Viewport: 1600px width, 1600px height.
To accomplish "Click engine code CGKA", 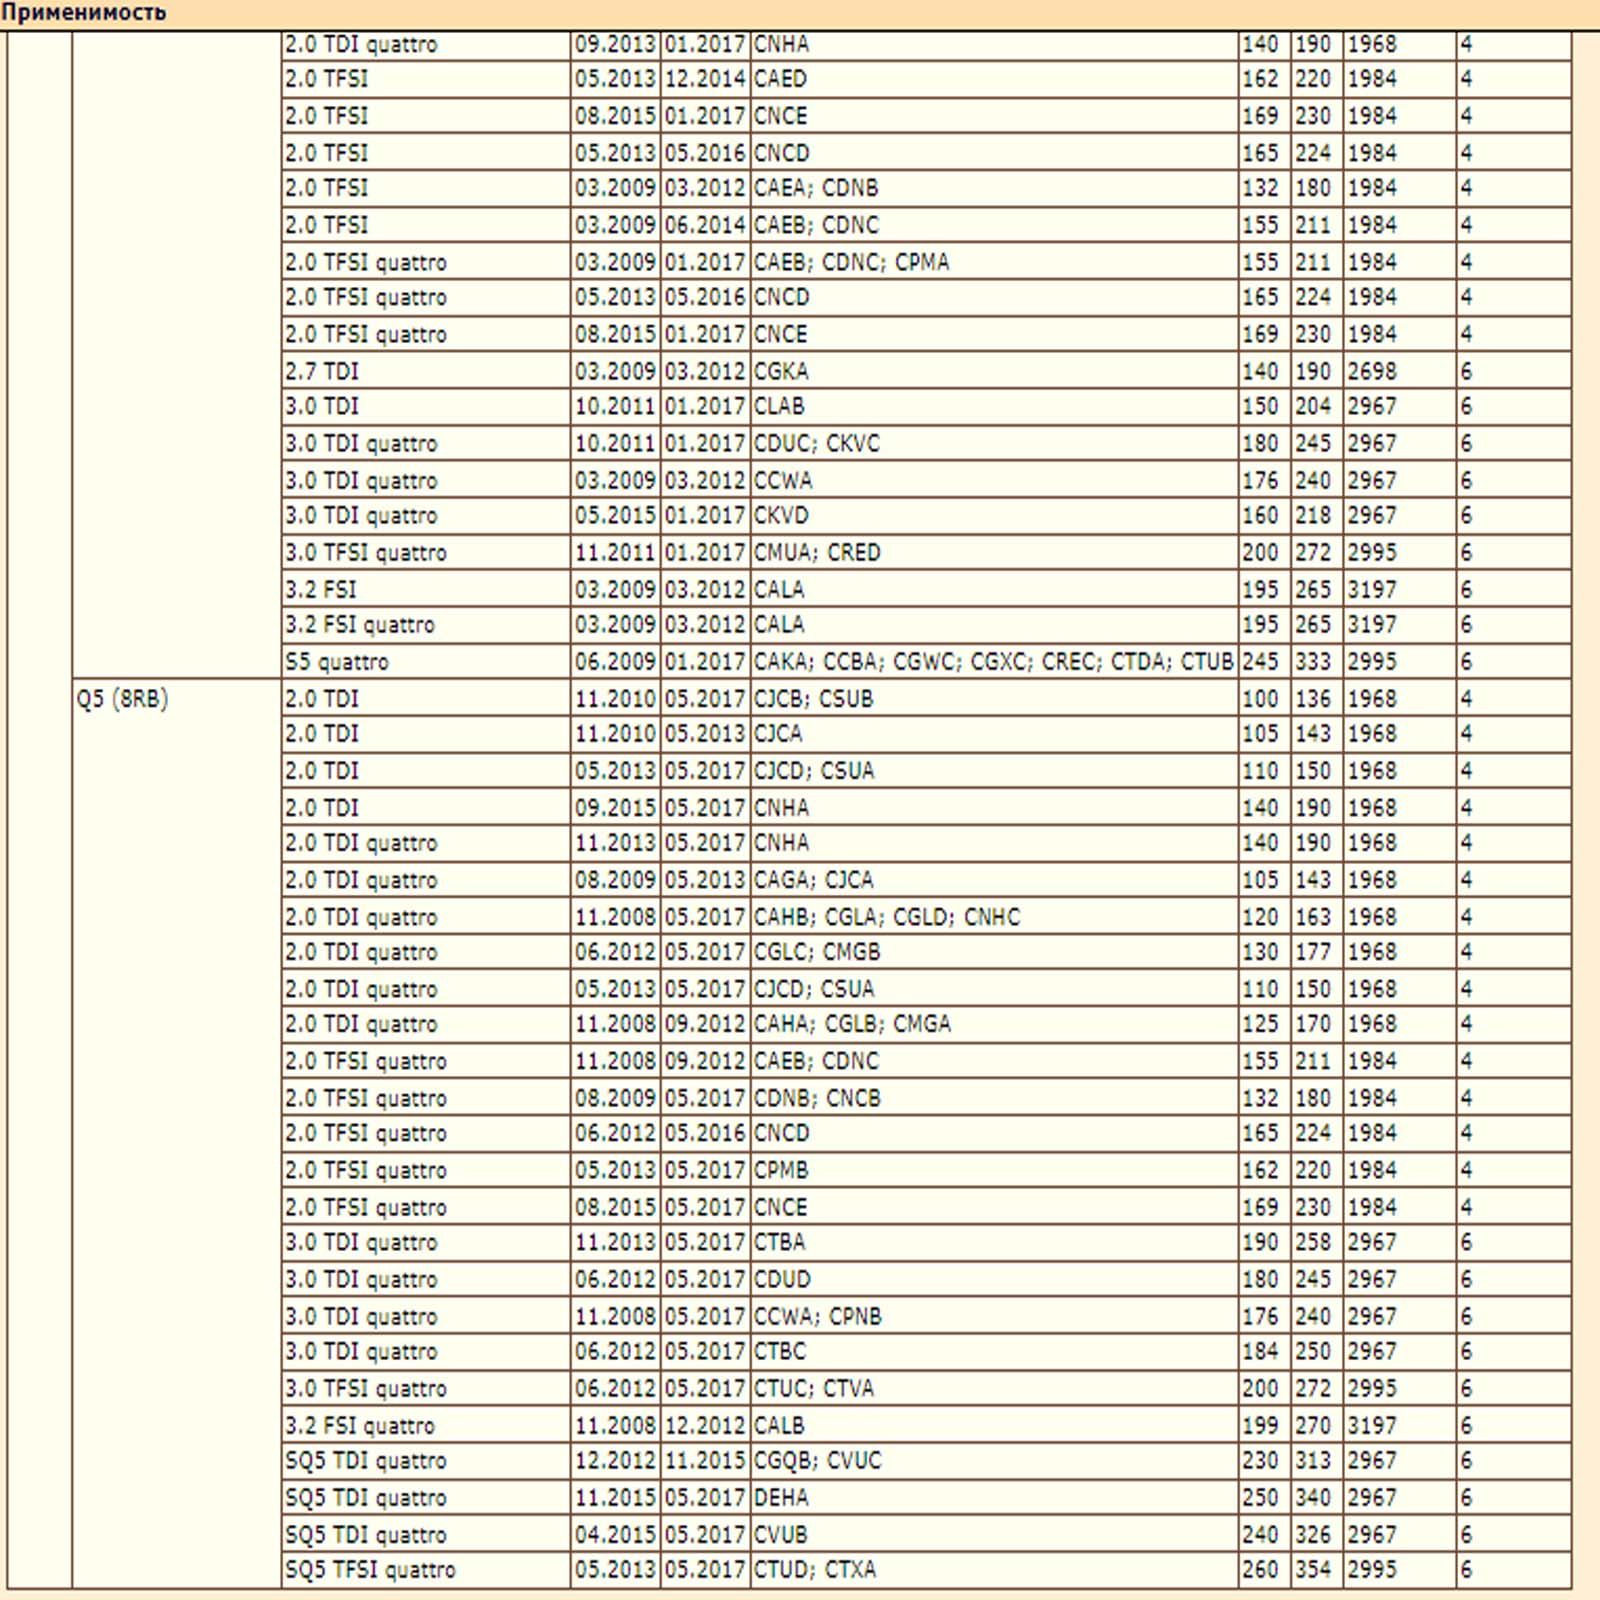I will 781,371.
